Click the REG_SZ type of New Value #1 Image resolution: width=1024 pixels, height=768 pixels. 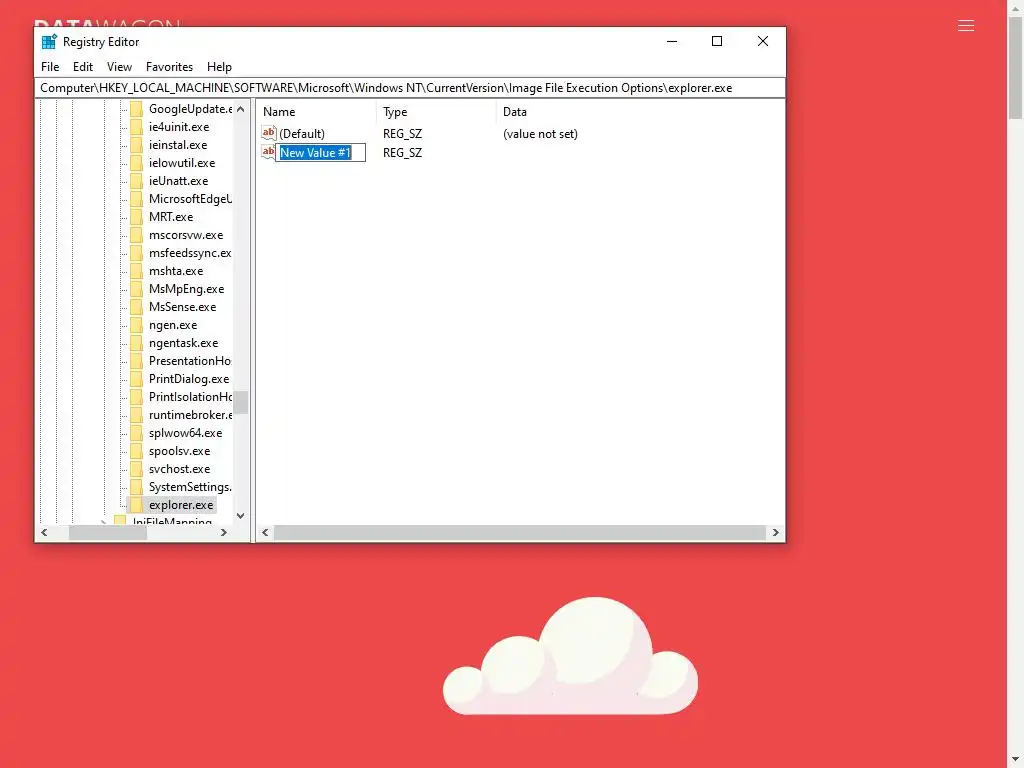(402, 153)
